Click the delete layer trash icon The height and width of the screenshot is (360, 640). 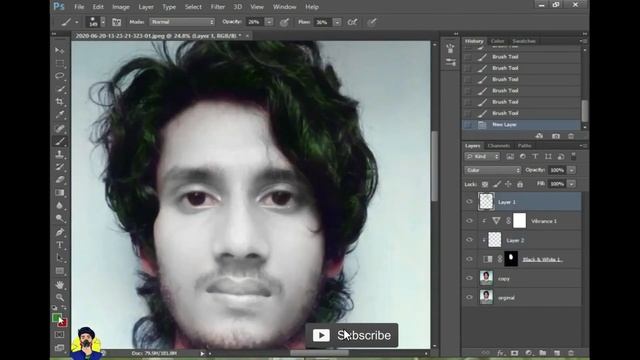click(571, 353)
